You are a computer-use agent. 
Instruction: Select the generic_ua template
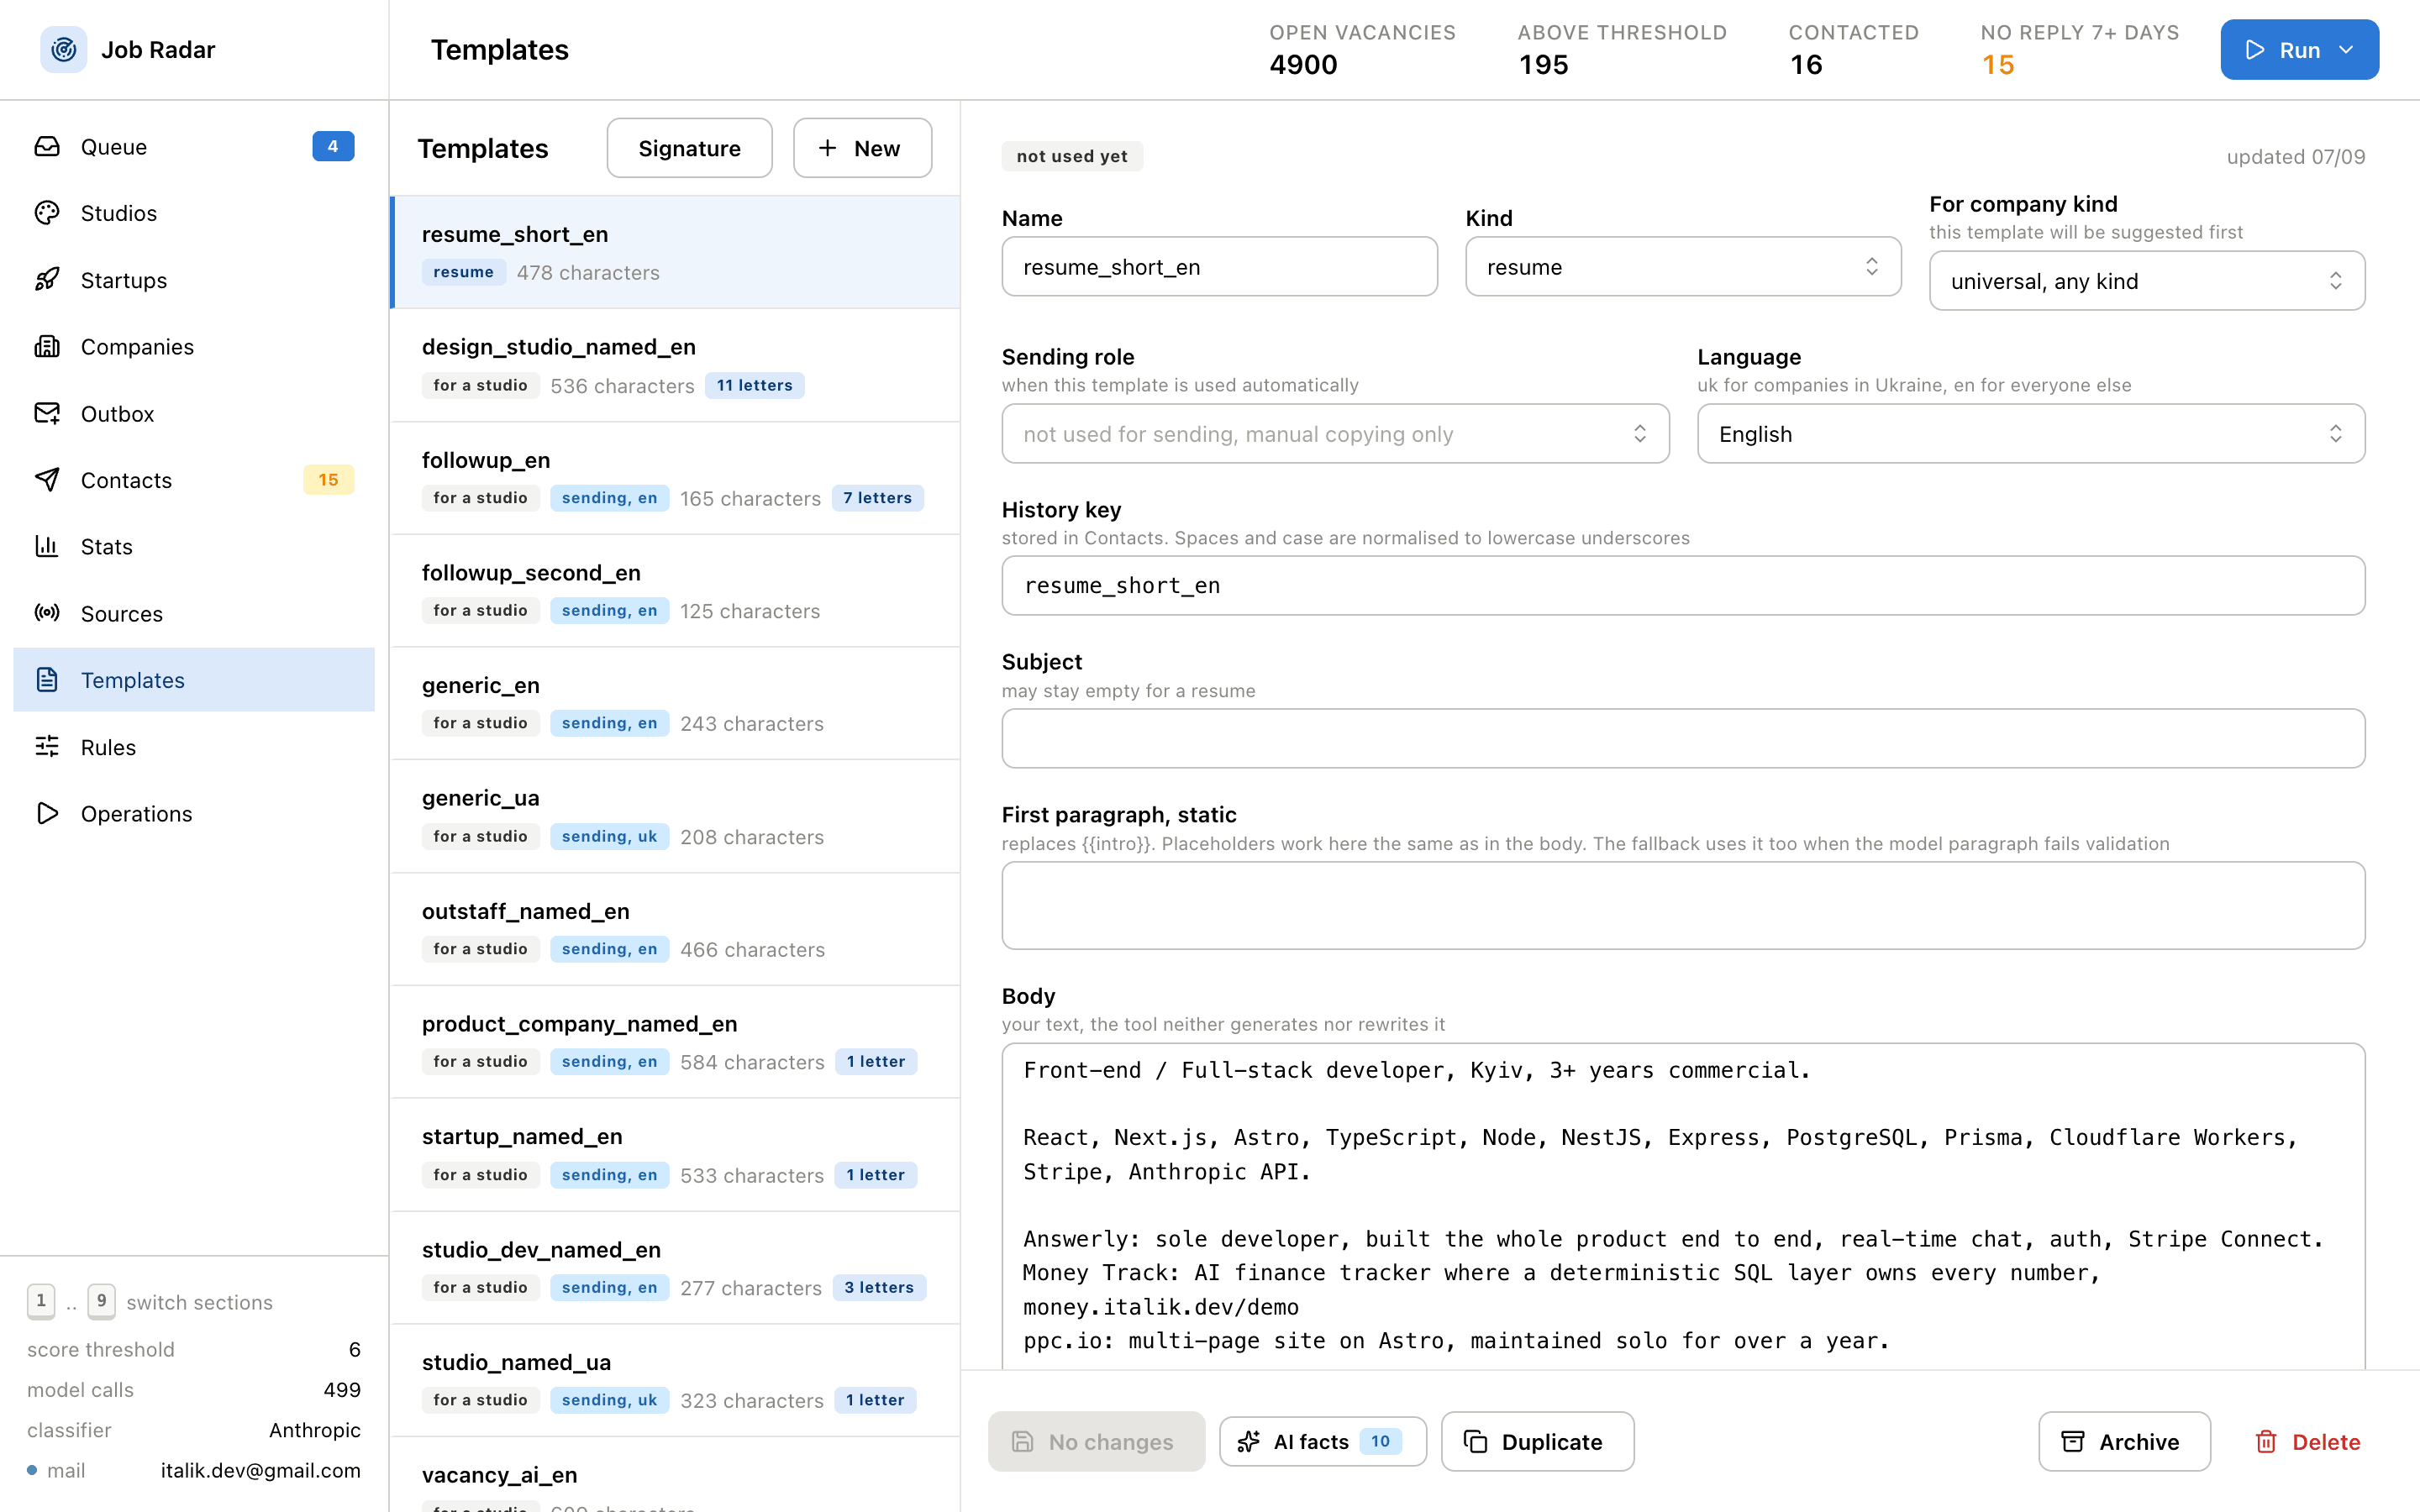675,816
